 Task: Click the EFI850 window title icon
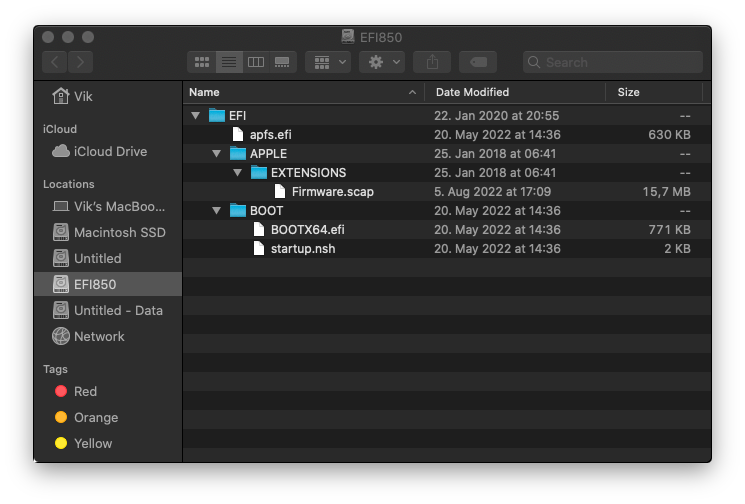pos(348,37)
